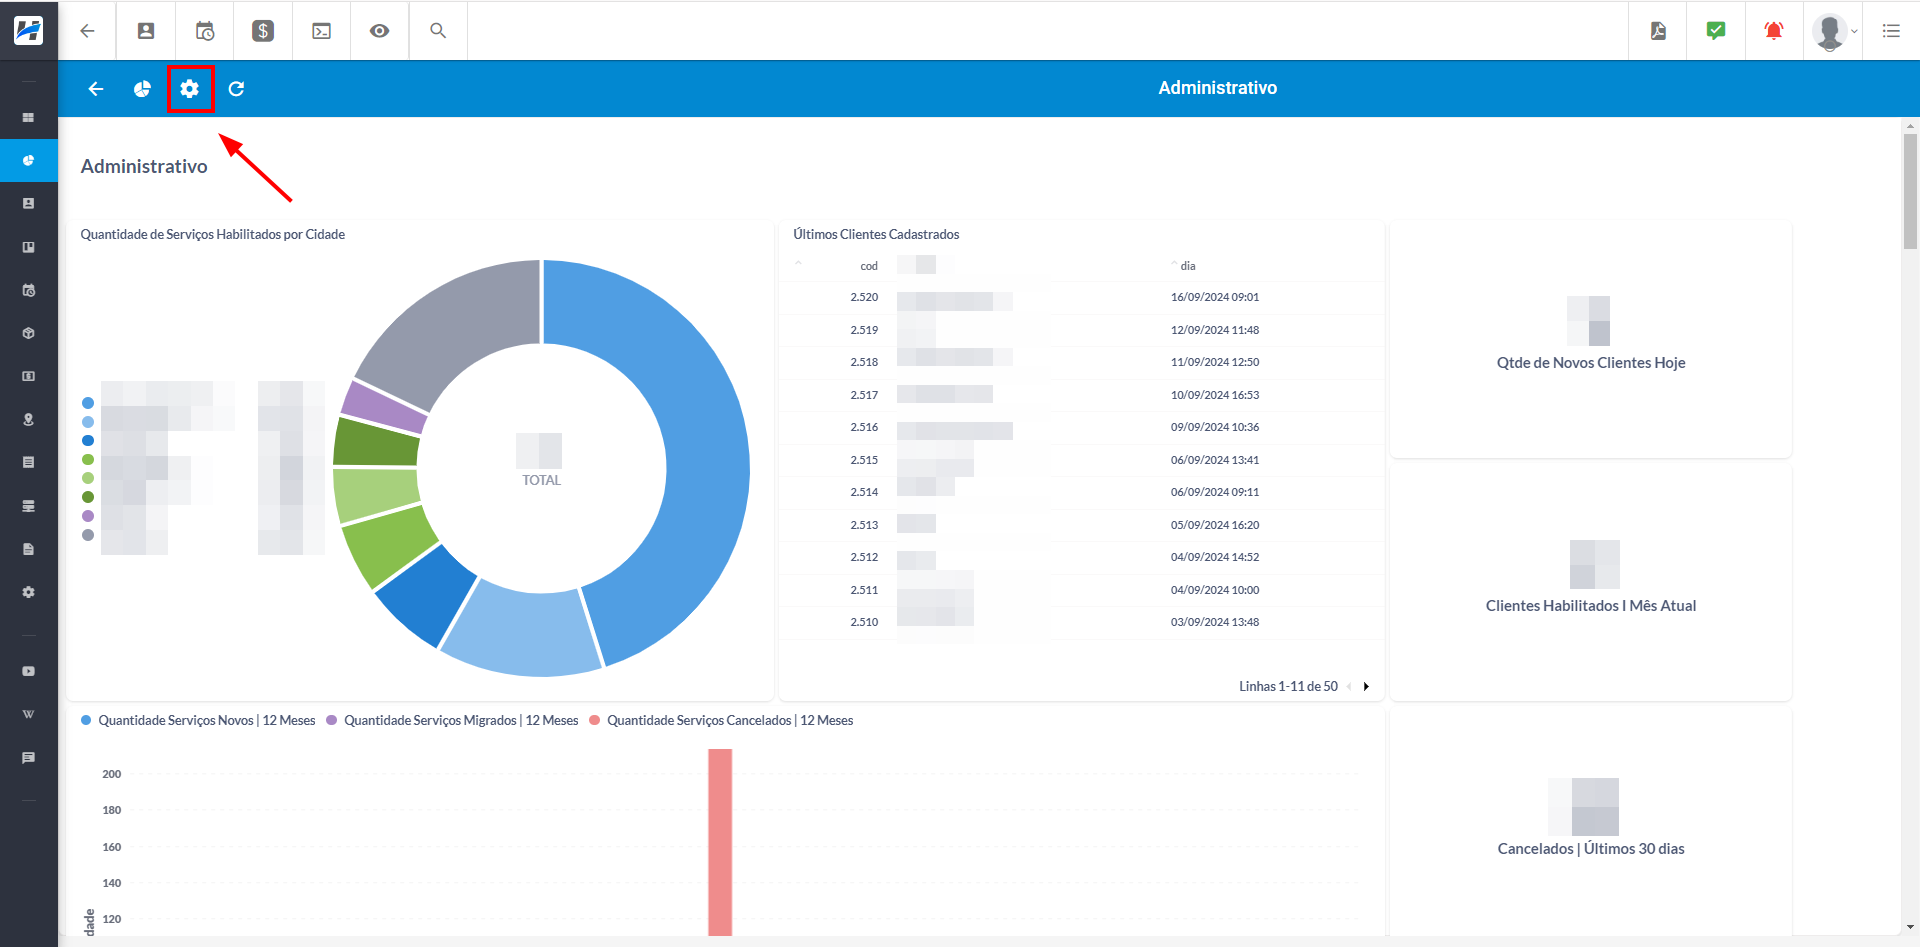Go to previous page of Últimos Clientes table

(1349, 686)
